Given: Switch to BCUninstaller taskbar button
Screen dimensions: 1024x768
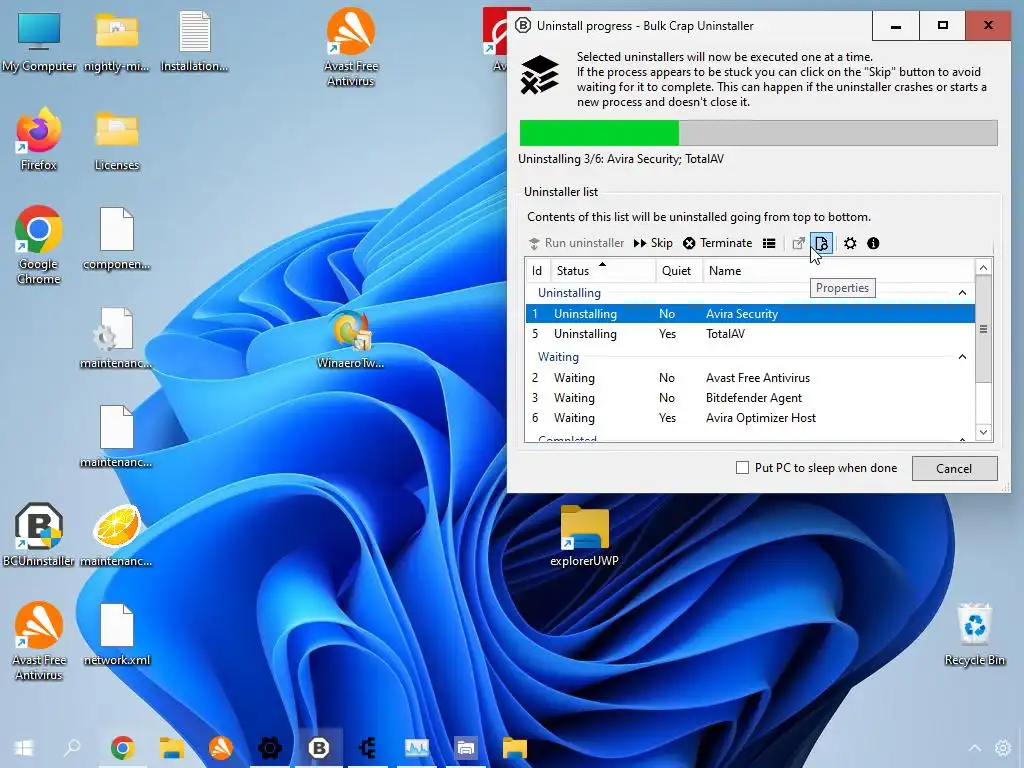Looking at the screenshot, I should click(319, 748).
